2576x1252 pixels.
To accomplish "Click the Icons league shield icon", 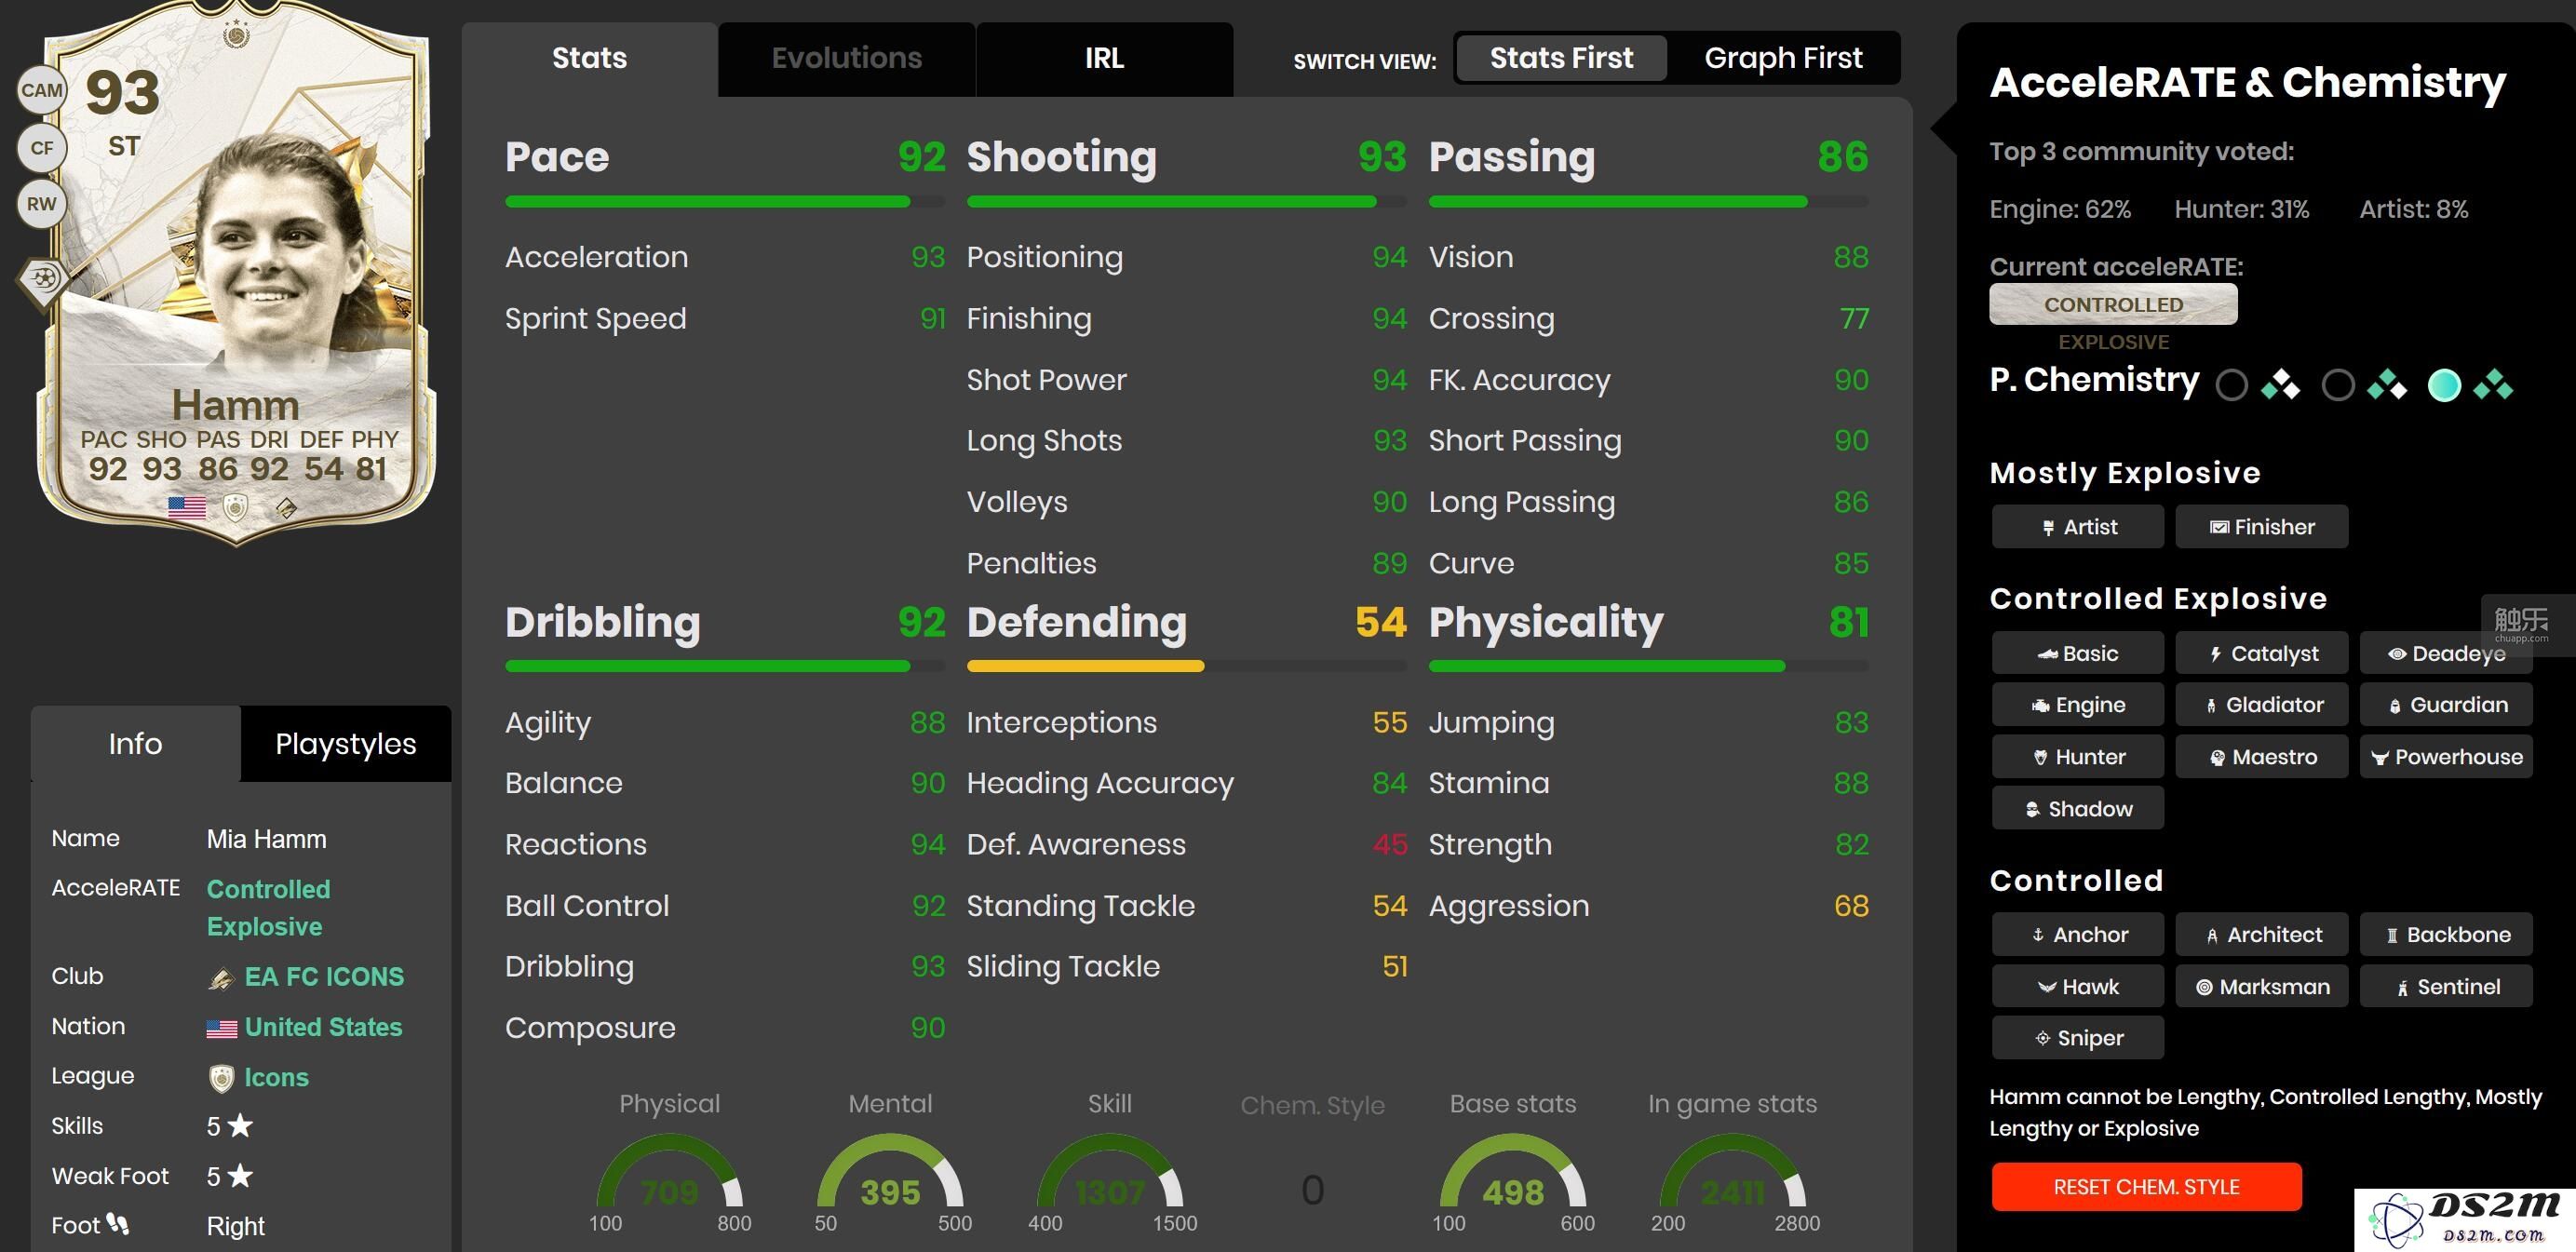I will tap(221, 1078).
